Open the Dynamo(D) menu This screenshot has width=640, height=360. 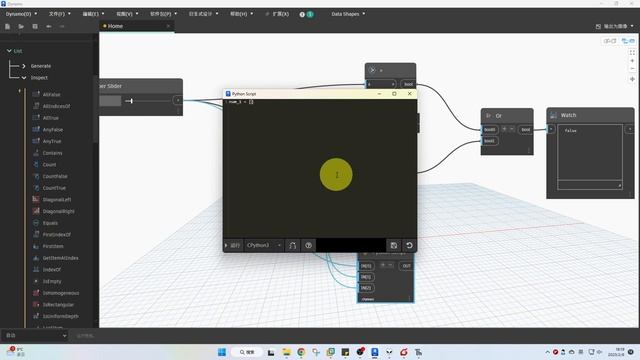coord(21,14)
